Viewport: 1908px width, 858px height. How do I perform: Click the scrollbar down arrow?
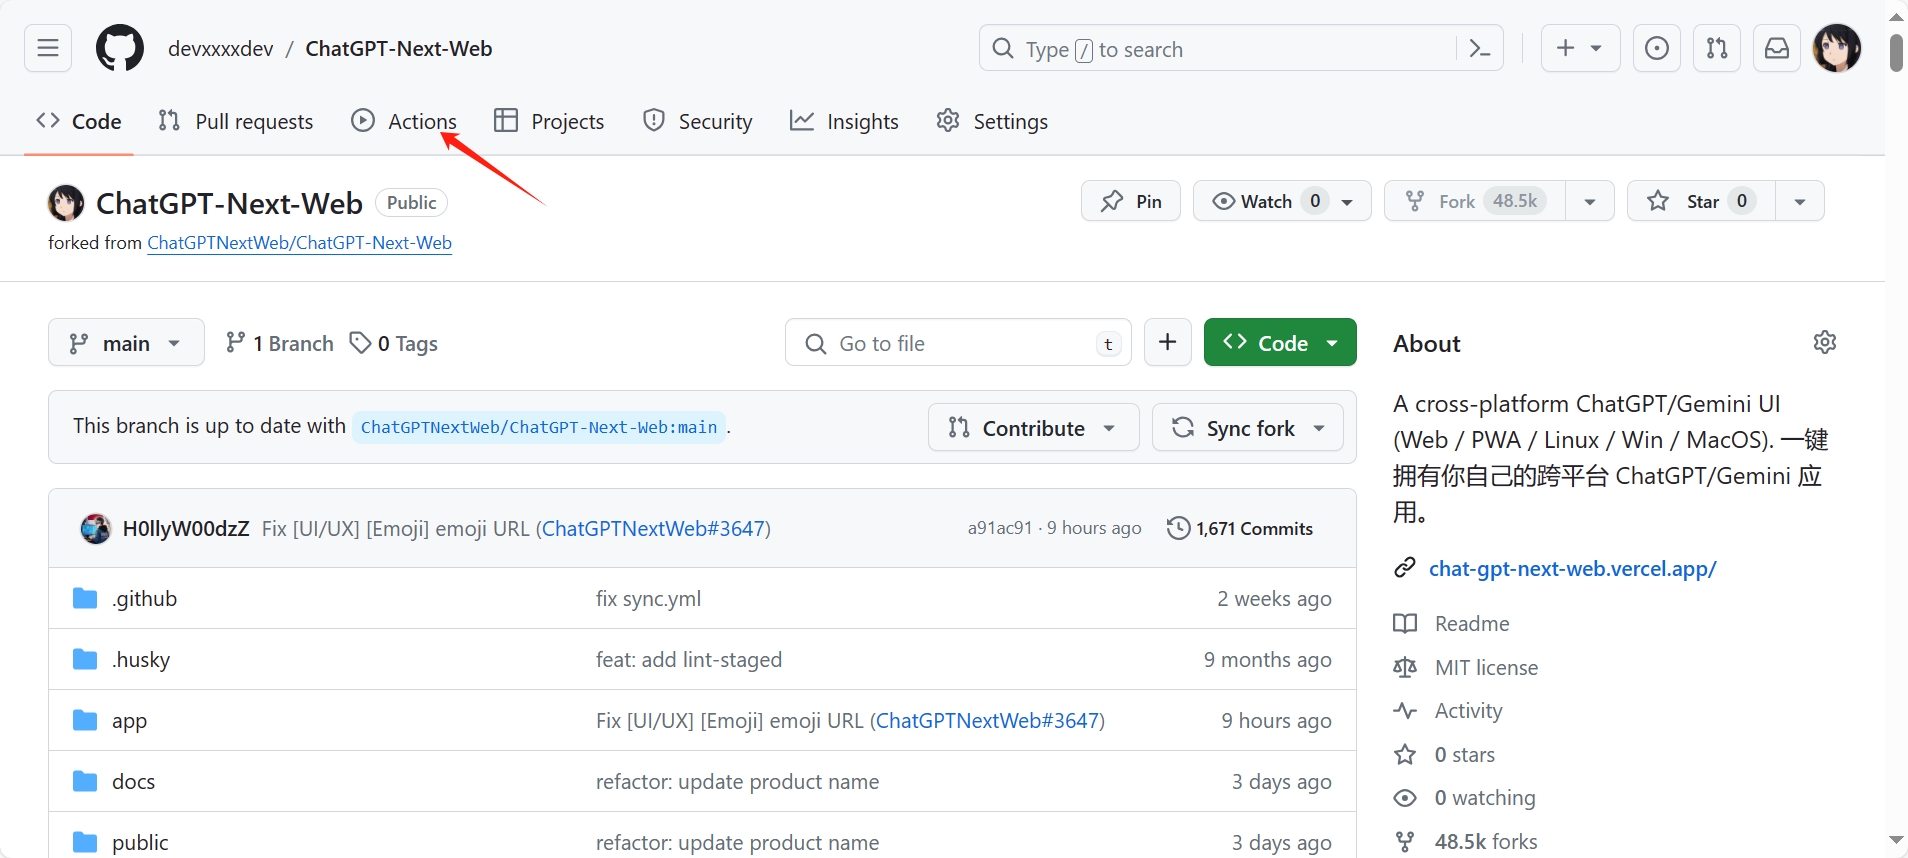[x=1896, y=841]
